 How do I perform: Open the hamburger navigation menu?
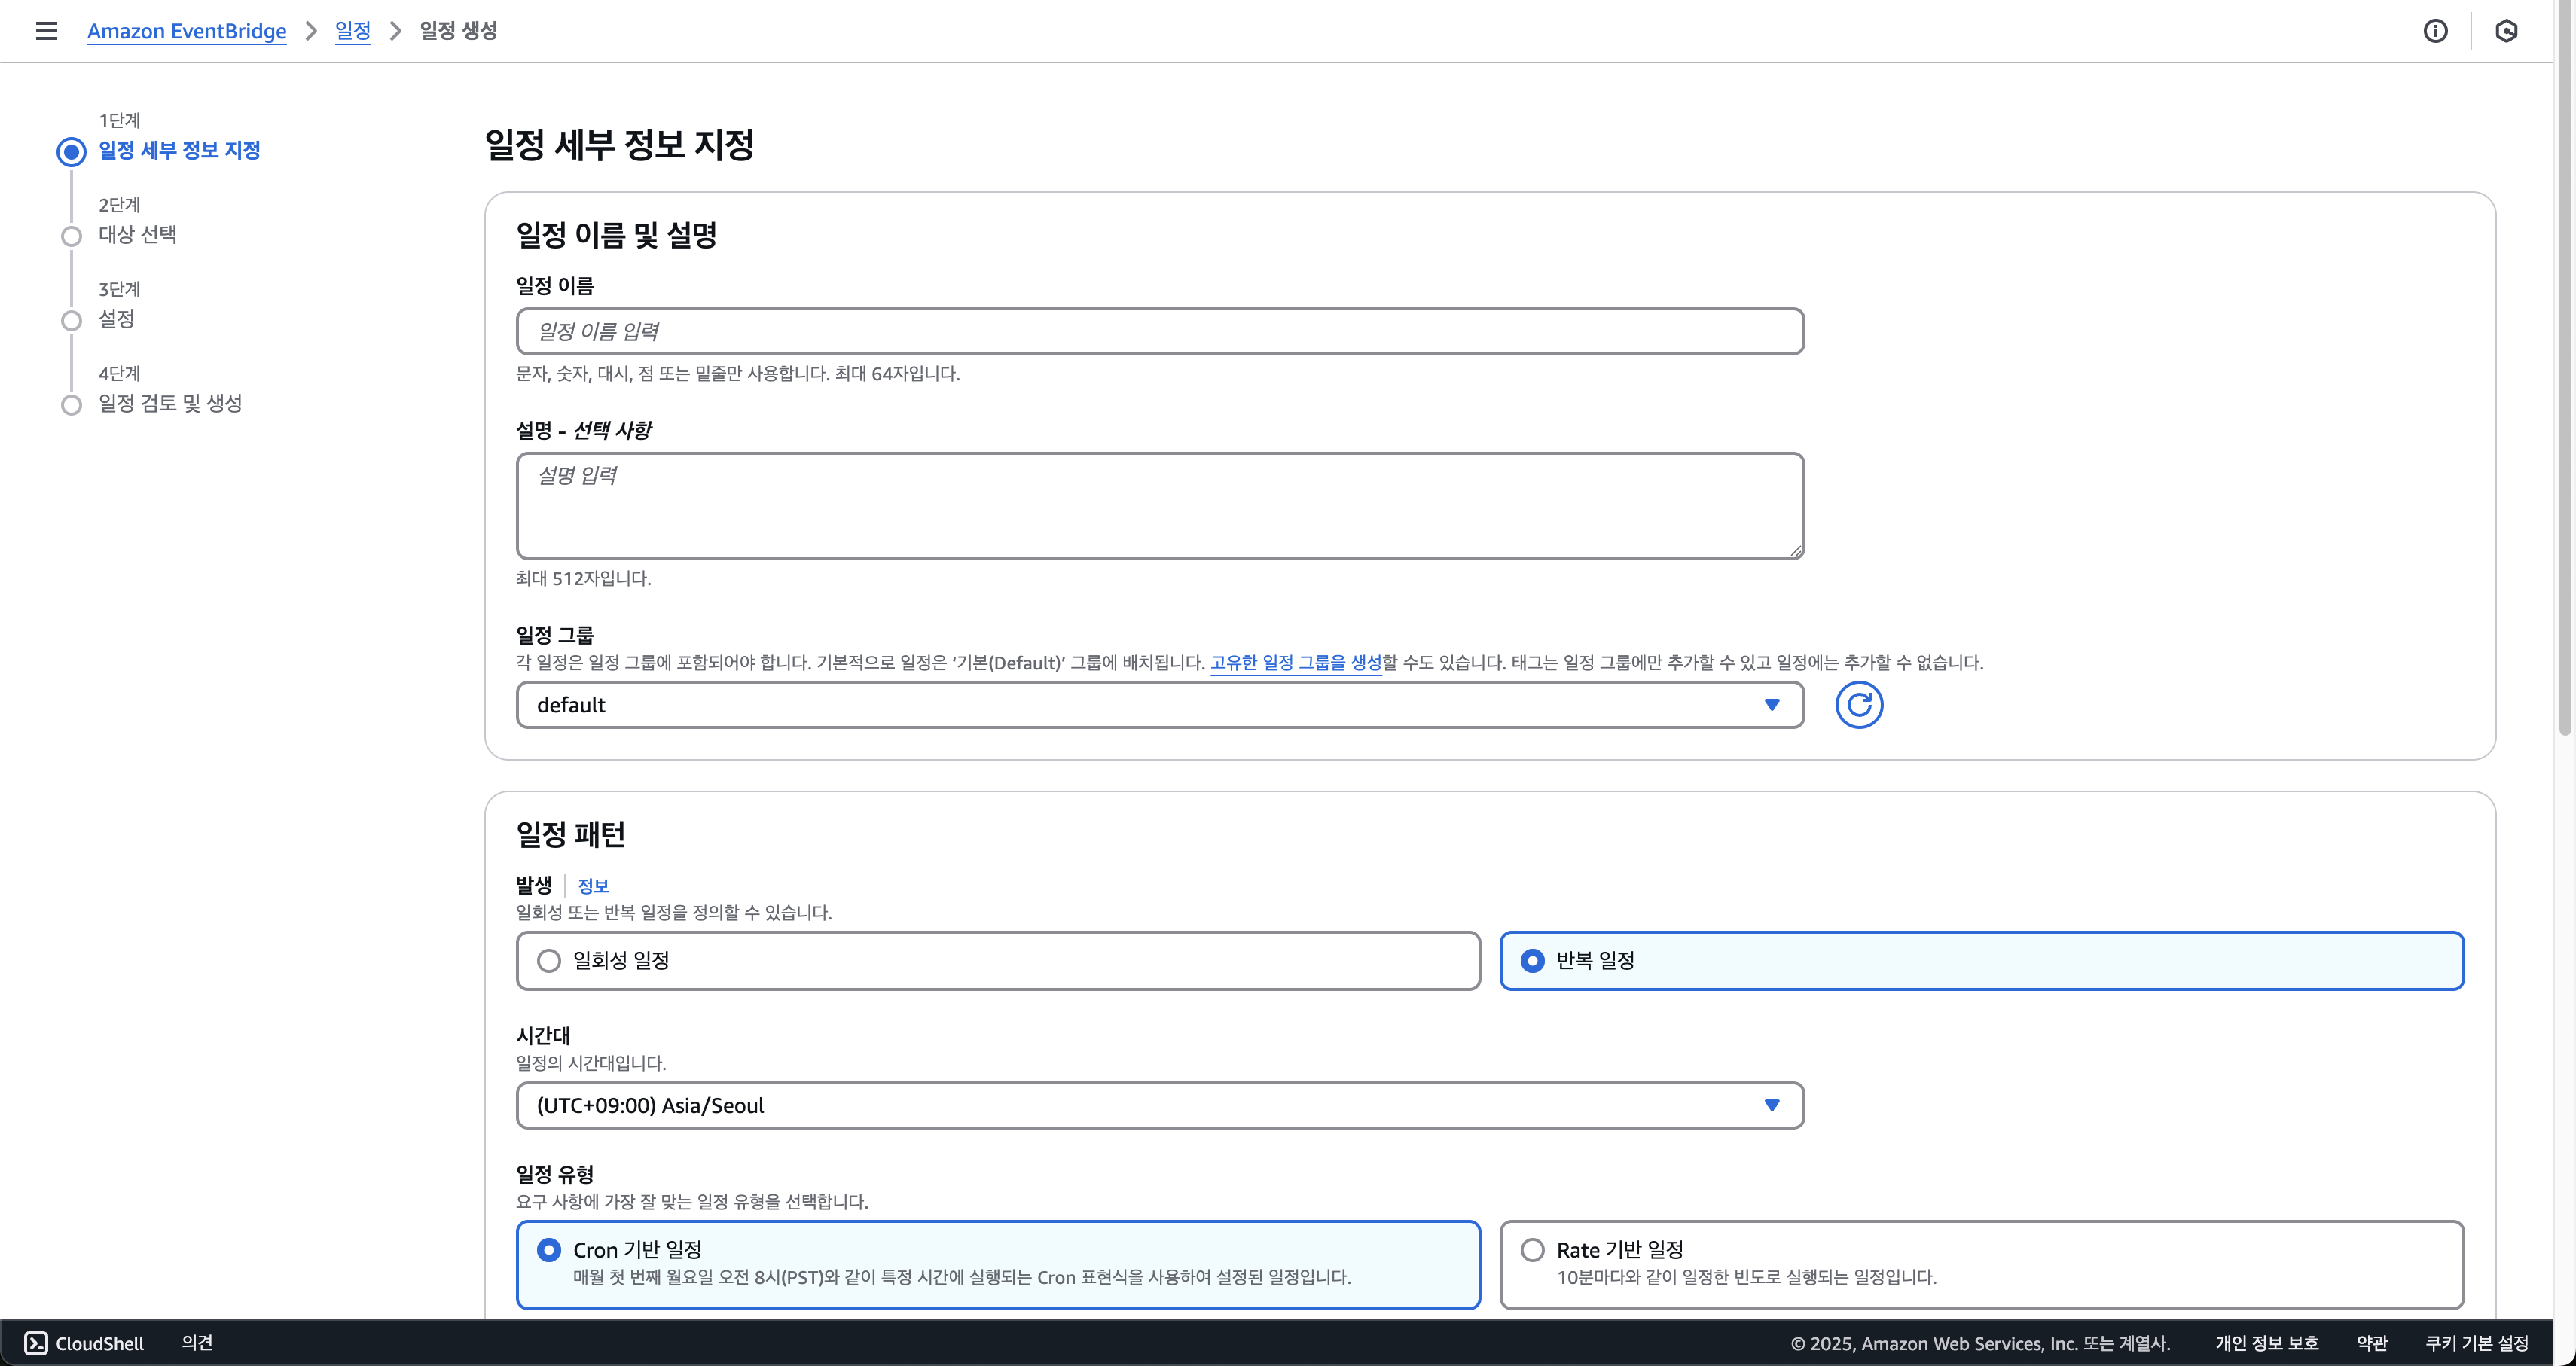click(46, 31)
